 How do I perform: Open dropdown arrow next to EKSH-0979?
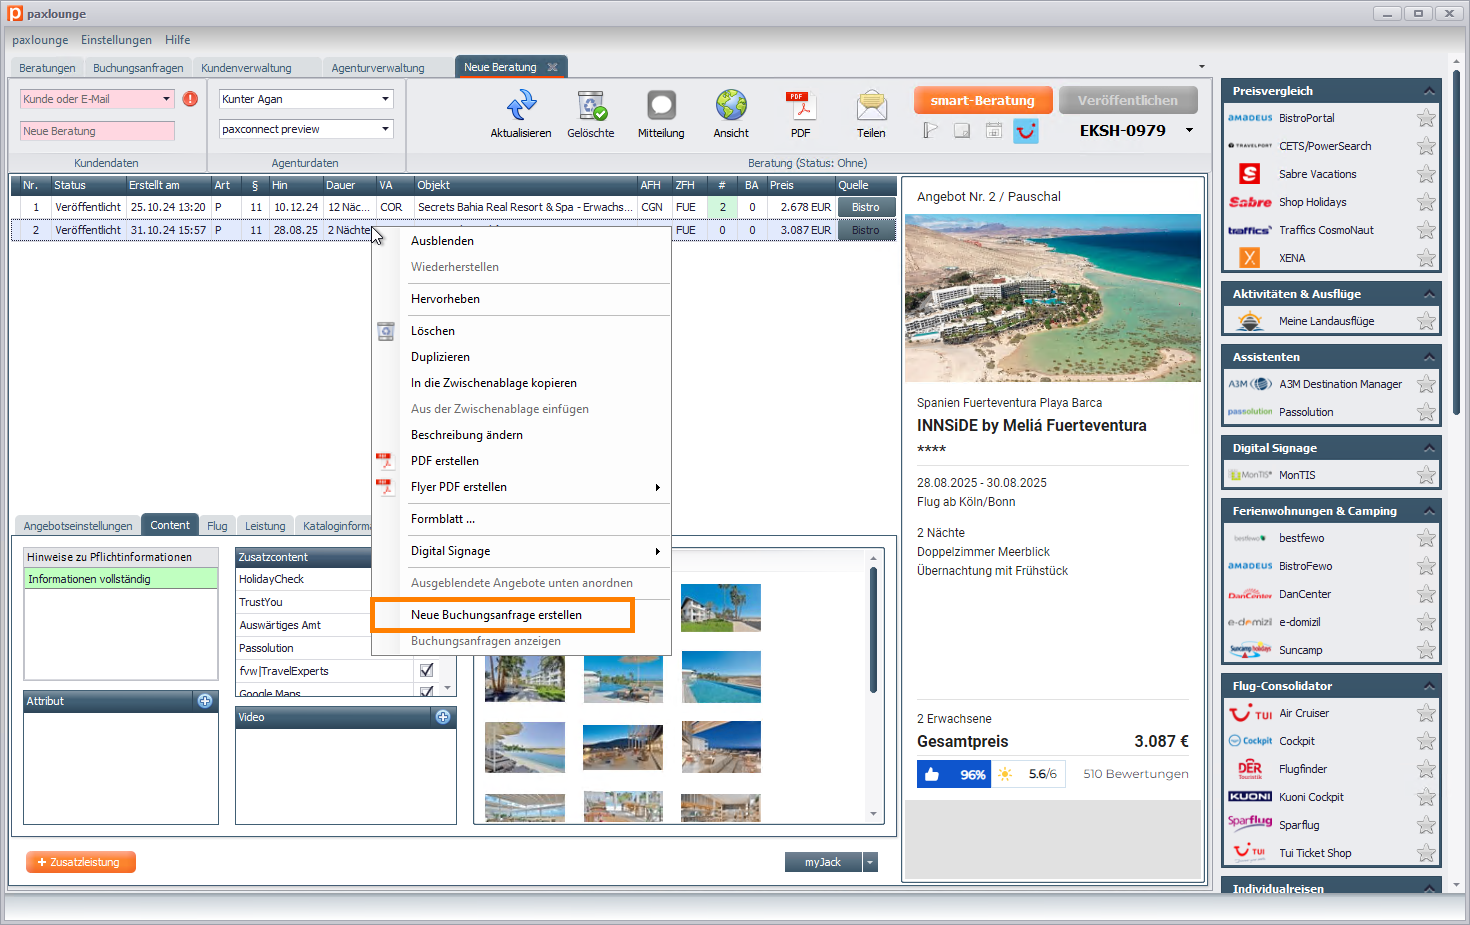[x=1189, y=130]
